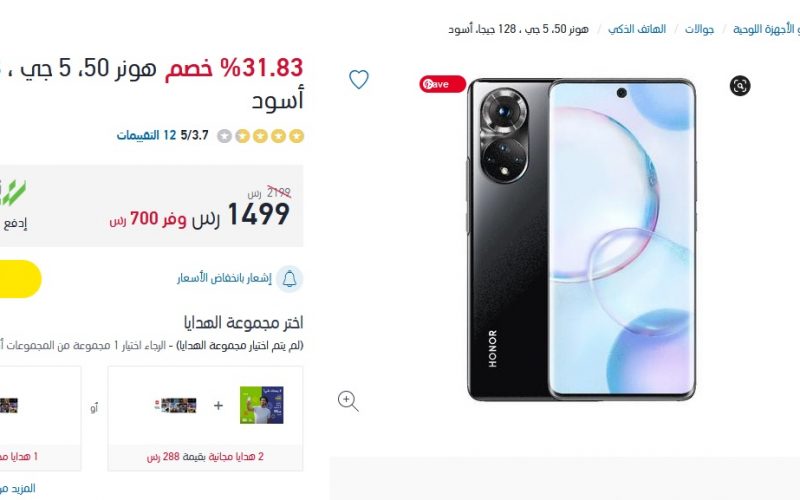Click the streaming subscription gift thumbnail

[x=176, y=406]
